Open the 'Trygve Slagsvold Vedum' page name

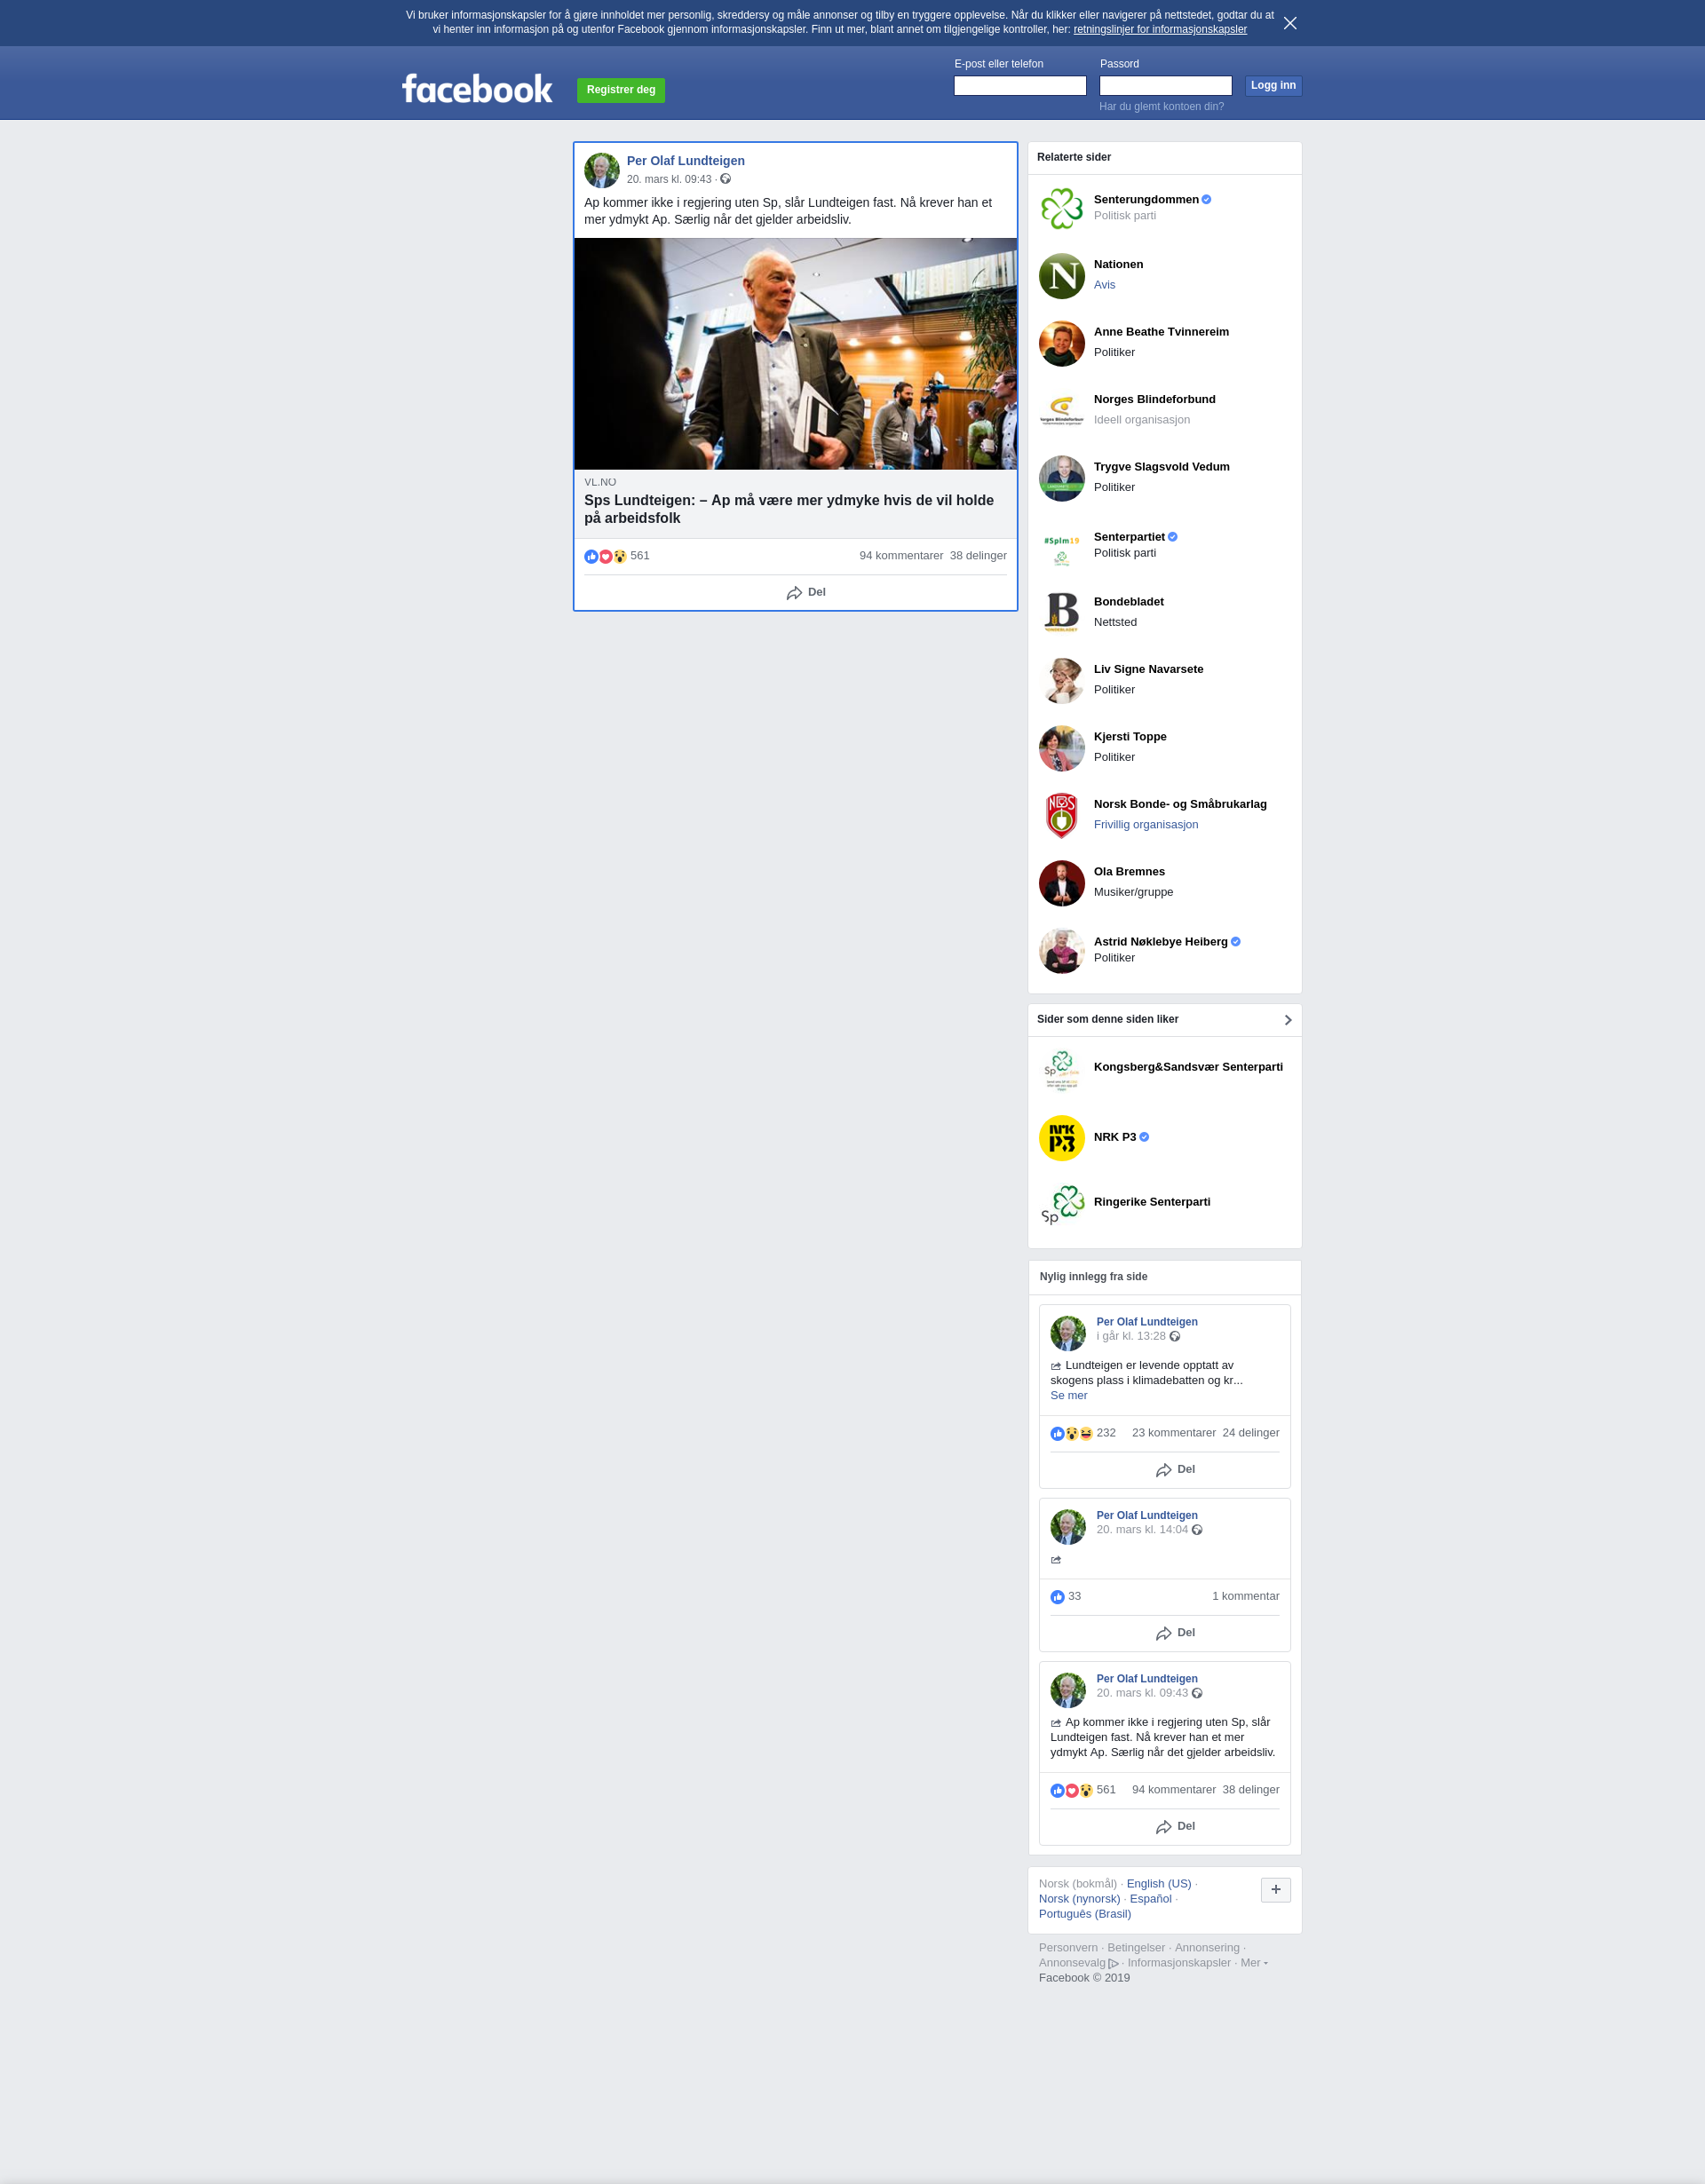[x=1161, y=467]
